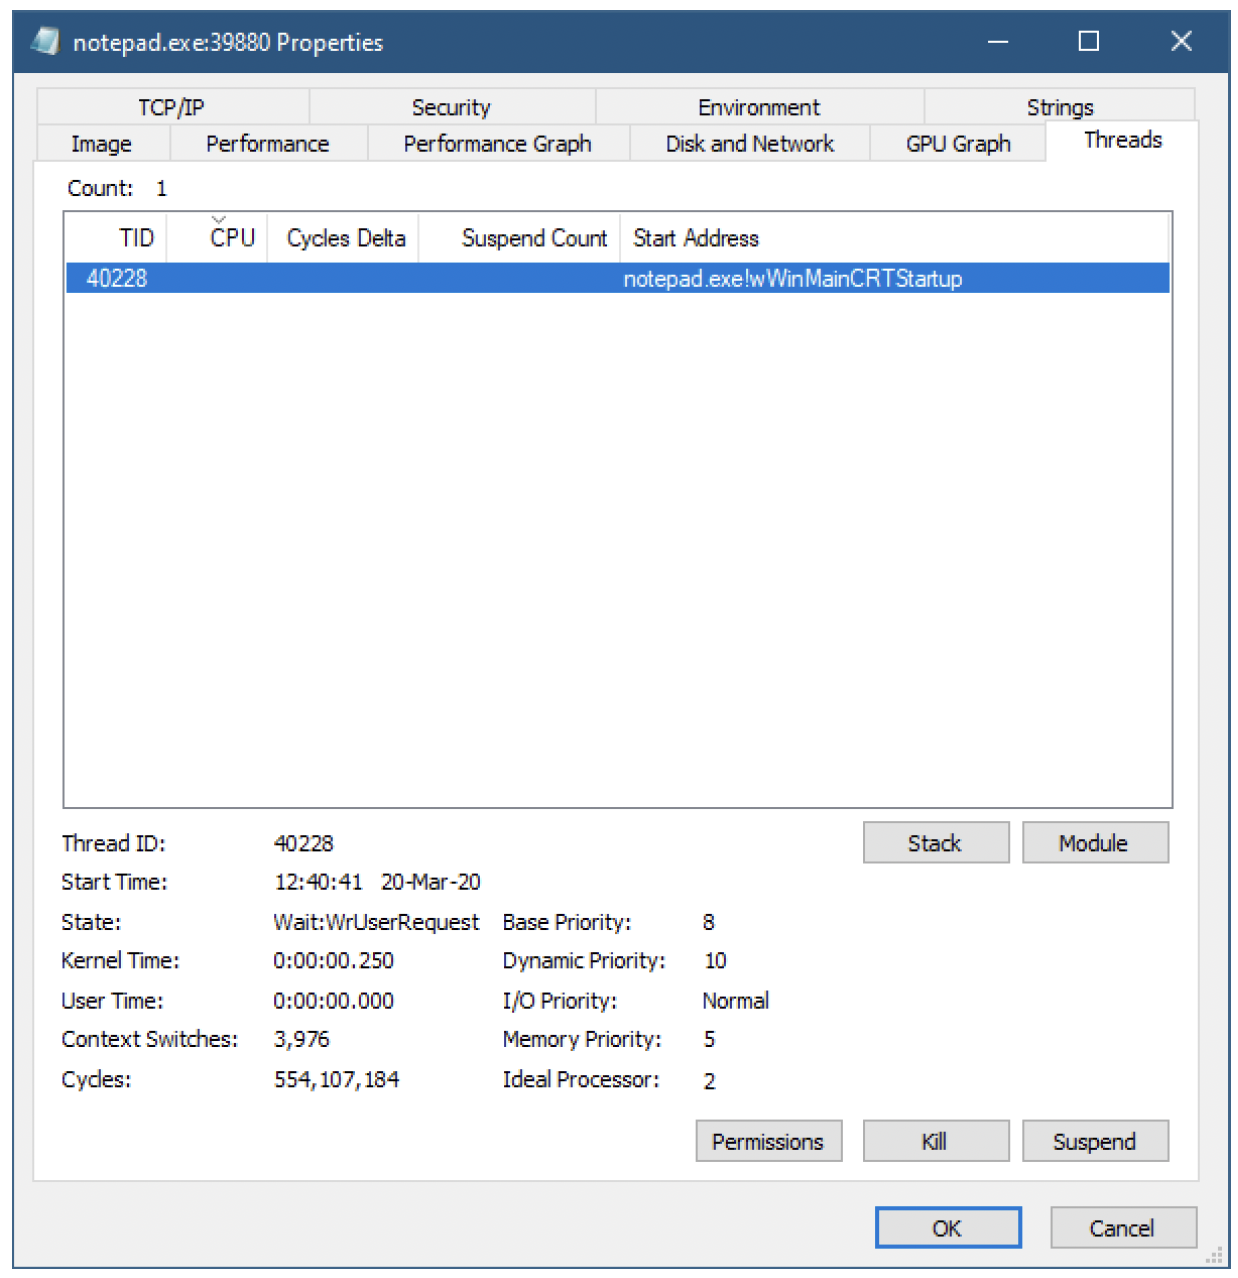The height and width of the screenshot is (1278, 1238).
Task: Click the Thread ID value 40228 below list
Action: coord(304,844)
